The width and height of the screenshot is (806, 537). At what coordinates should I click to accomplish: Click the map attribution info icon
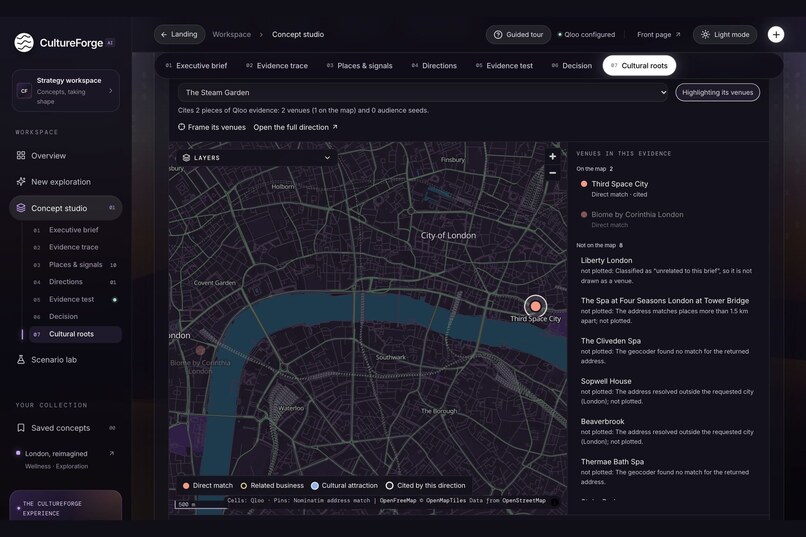(x=555, y=502)
